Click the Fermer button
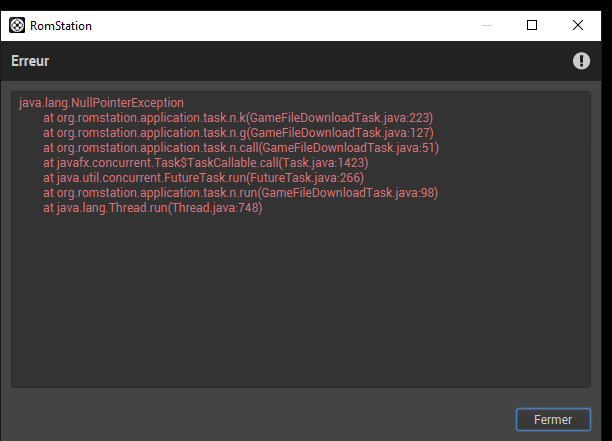Screen dimensions: 612x441 pyautogui.click(x=553, y=420)
